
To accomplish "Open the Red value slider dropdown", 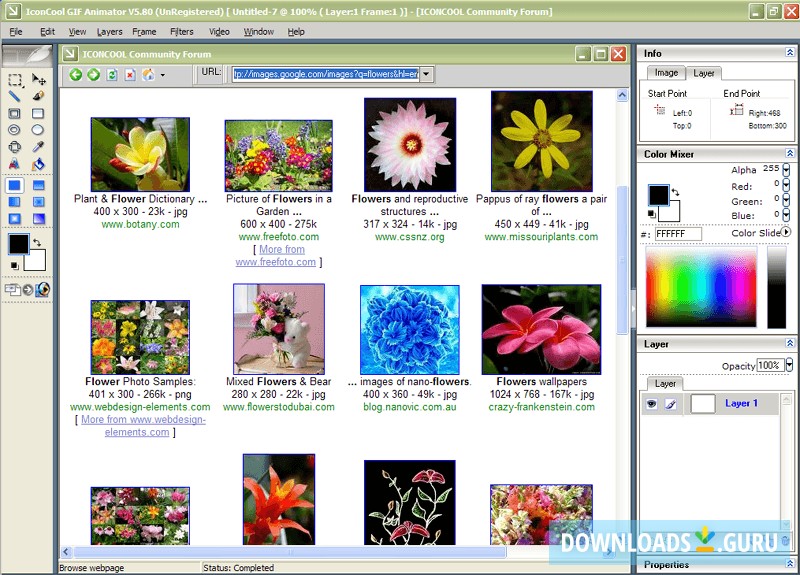I will 786,185.
